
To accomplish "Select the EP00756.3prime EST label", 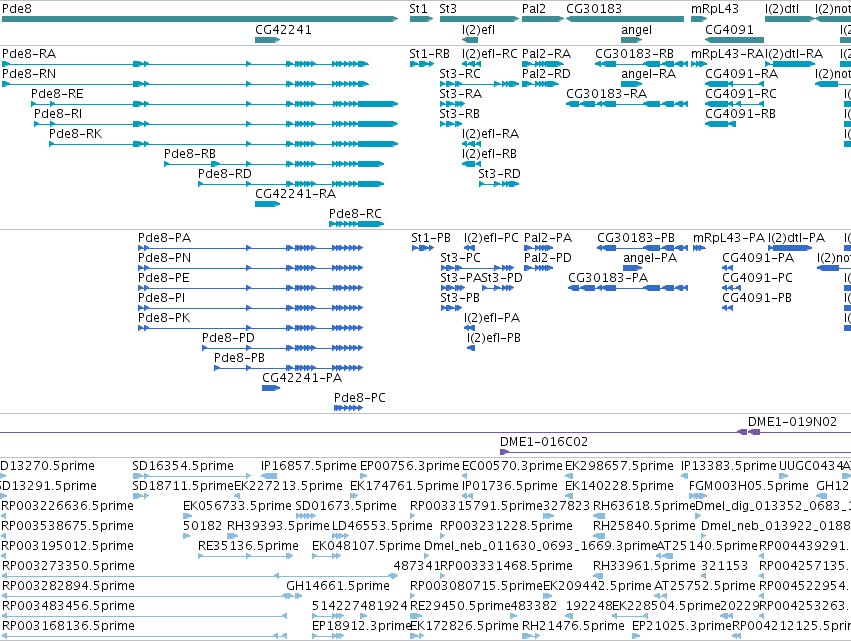I will pos(410,466).
